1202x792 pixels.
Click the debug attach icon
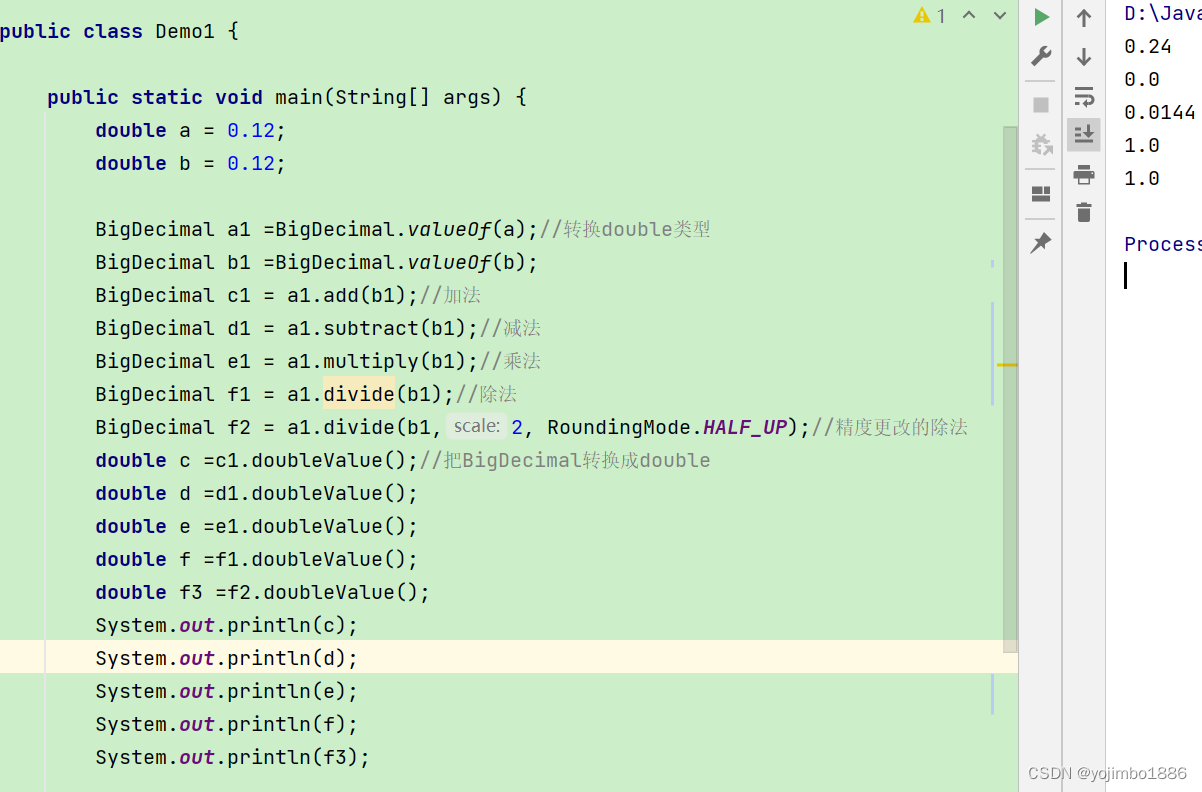pyautogui.click(x=1041, y=145)
